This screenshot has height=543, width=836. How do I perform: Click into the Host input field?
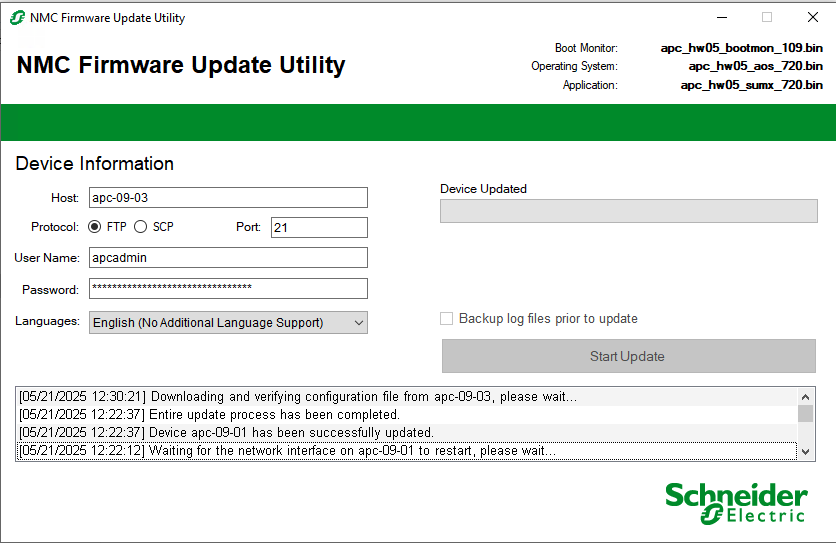(x=228, y=197)
